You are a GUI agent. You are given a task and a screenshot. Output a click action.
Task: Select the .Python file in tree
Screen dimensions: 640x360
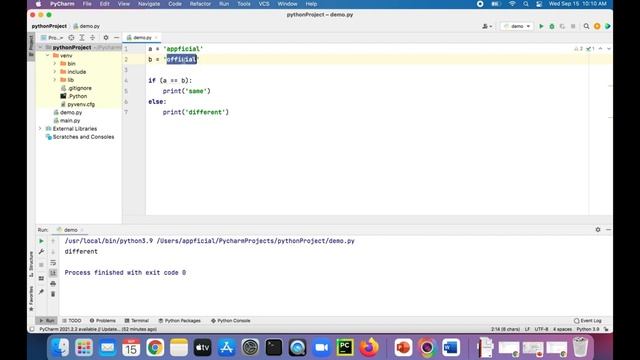[74, 96]
